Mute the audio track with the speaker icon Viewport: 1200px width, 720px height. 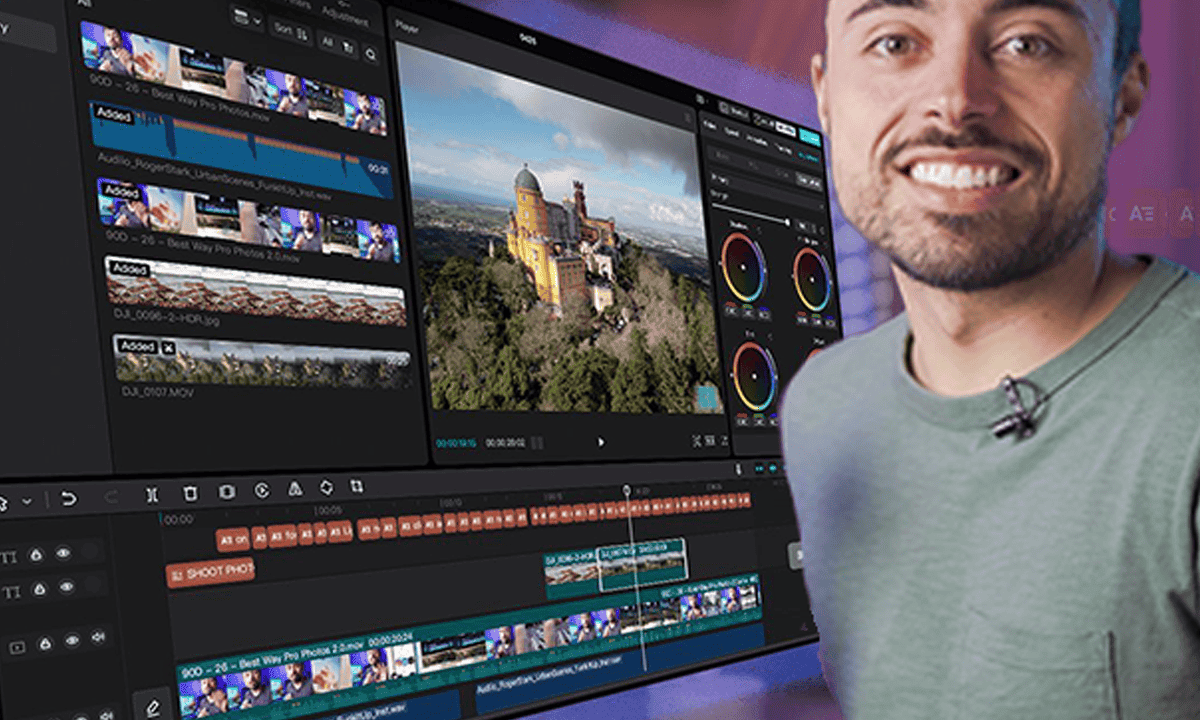99,639
